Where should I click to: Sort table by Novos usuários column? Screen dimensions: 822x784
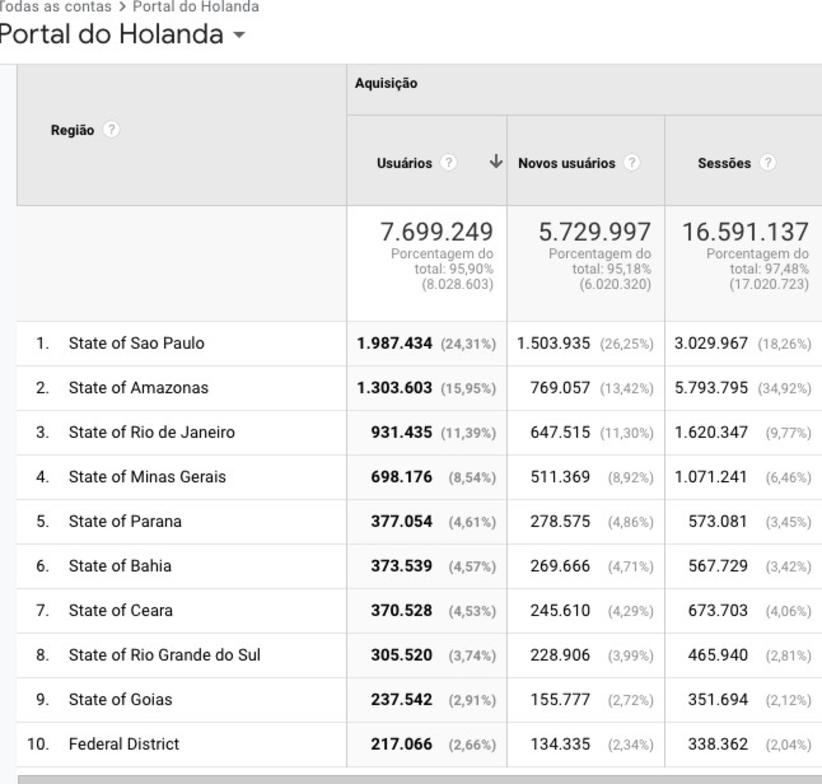(x=566, y=163)
